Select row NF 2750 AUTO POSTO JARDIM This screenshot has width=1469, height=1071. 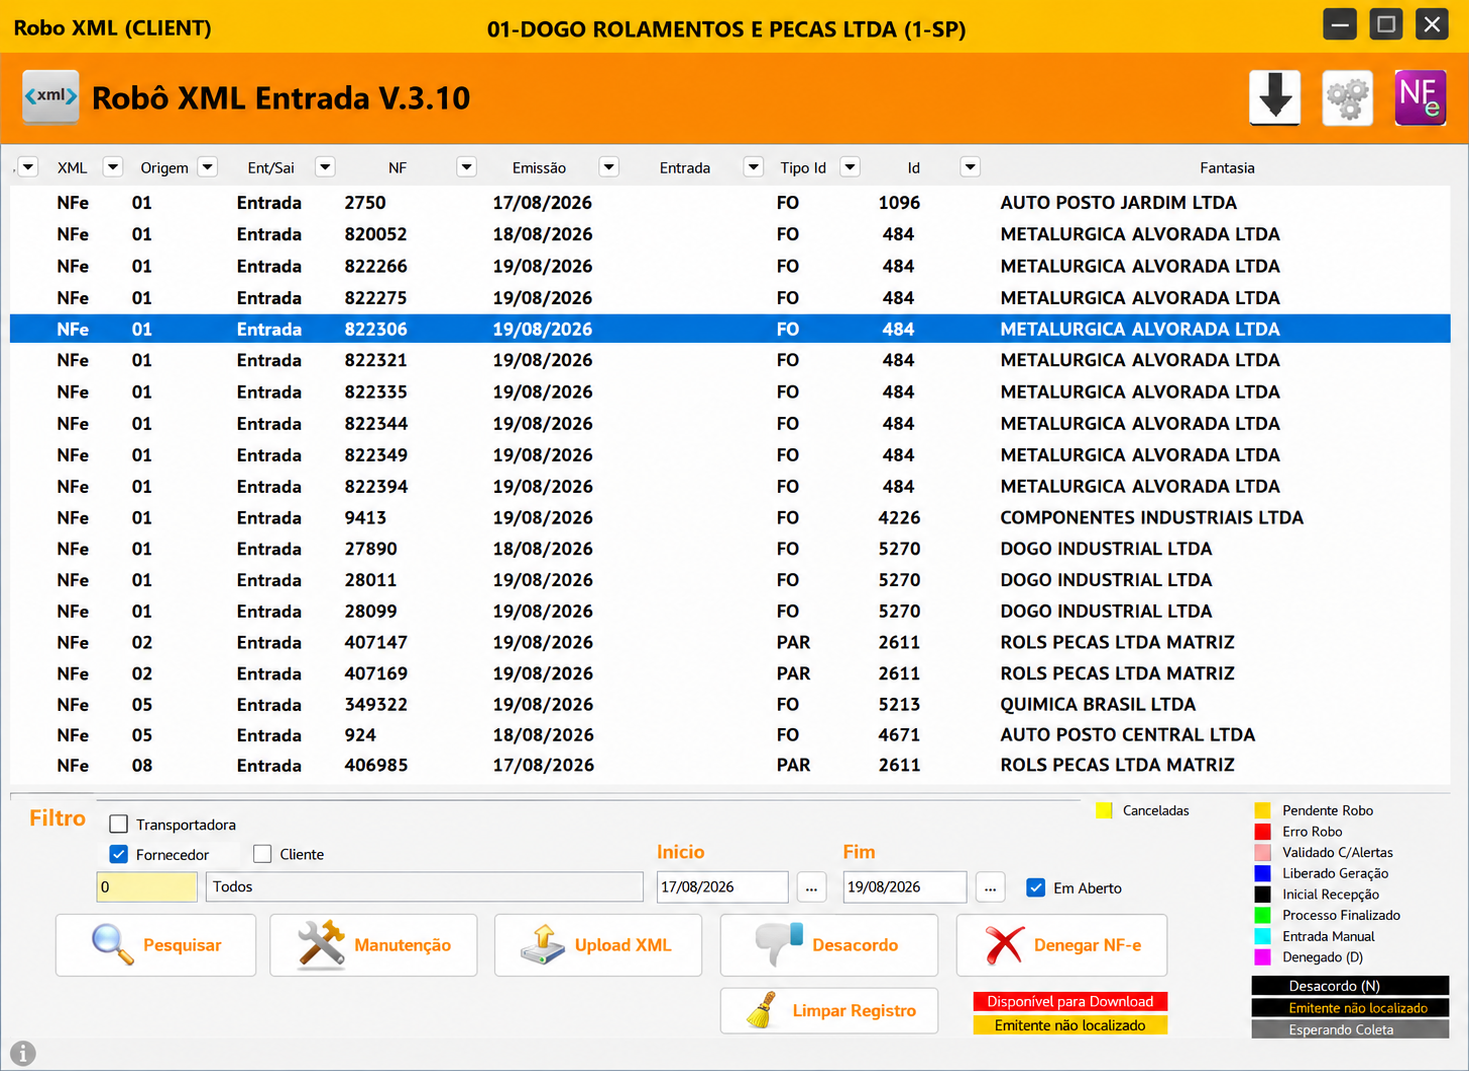pos(730,203)
